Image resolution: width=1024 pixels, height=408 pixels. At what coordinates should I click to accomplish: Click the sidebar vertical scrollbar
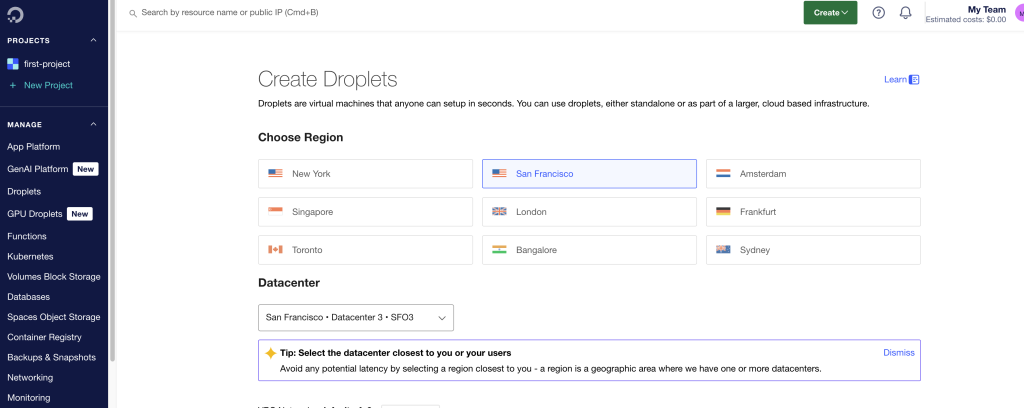coord(112,181)
